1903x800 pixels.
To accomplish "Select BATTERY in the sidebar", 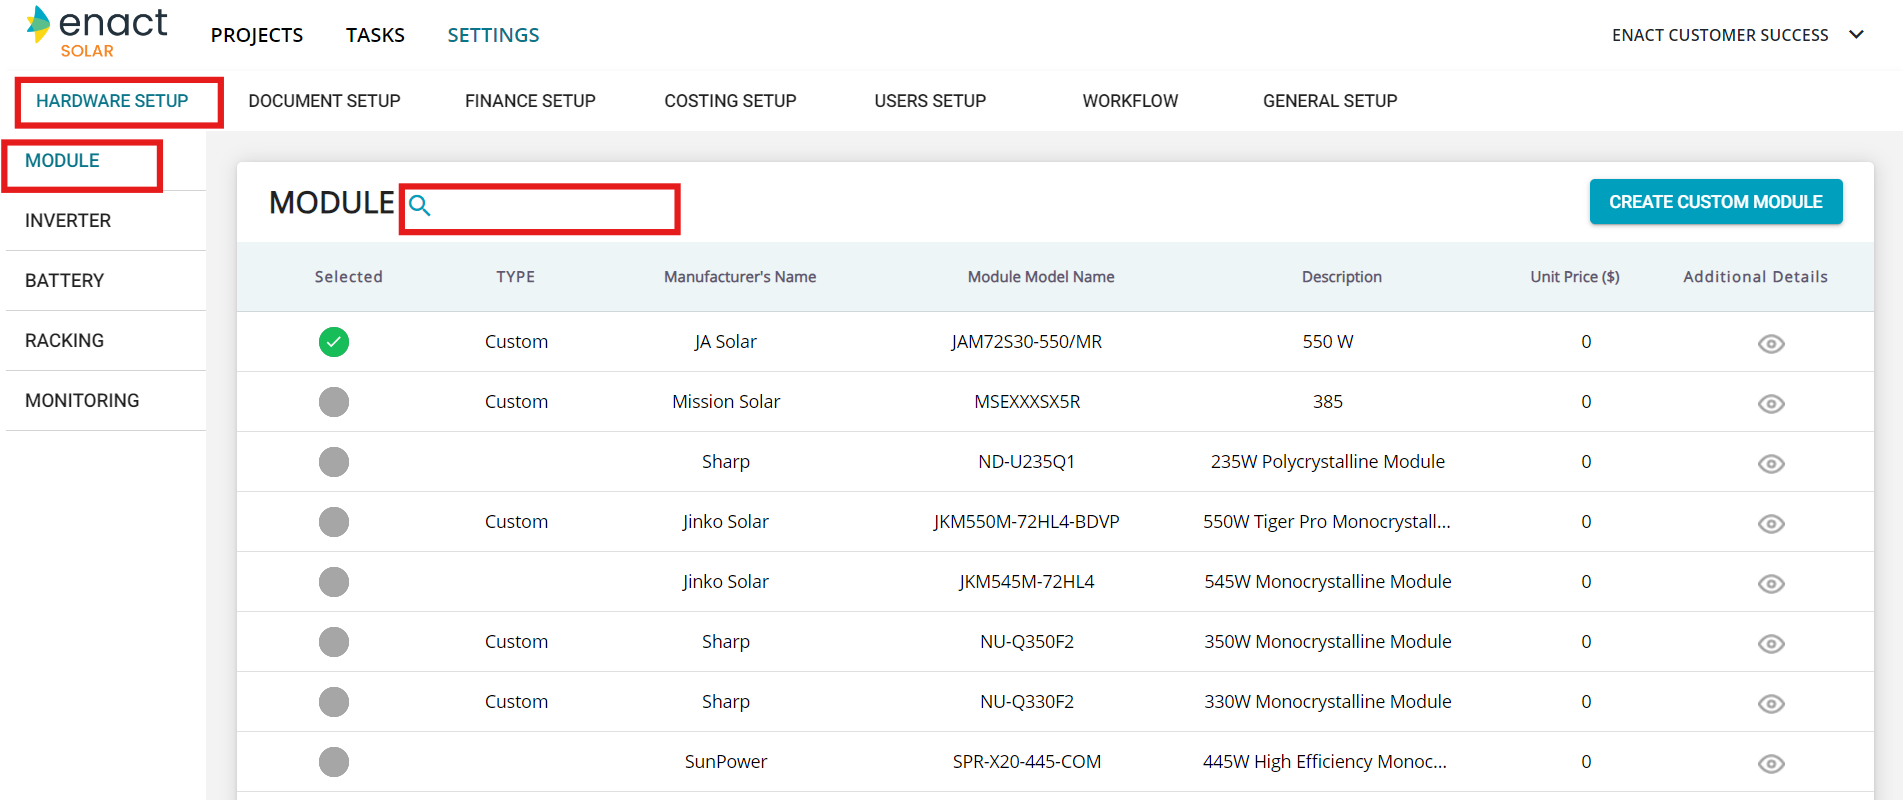I will 64,281.
